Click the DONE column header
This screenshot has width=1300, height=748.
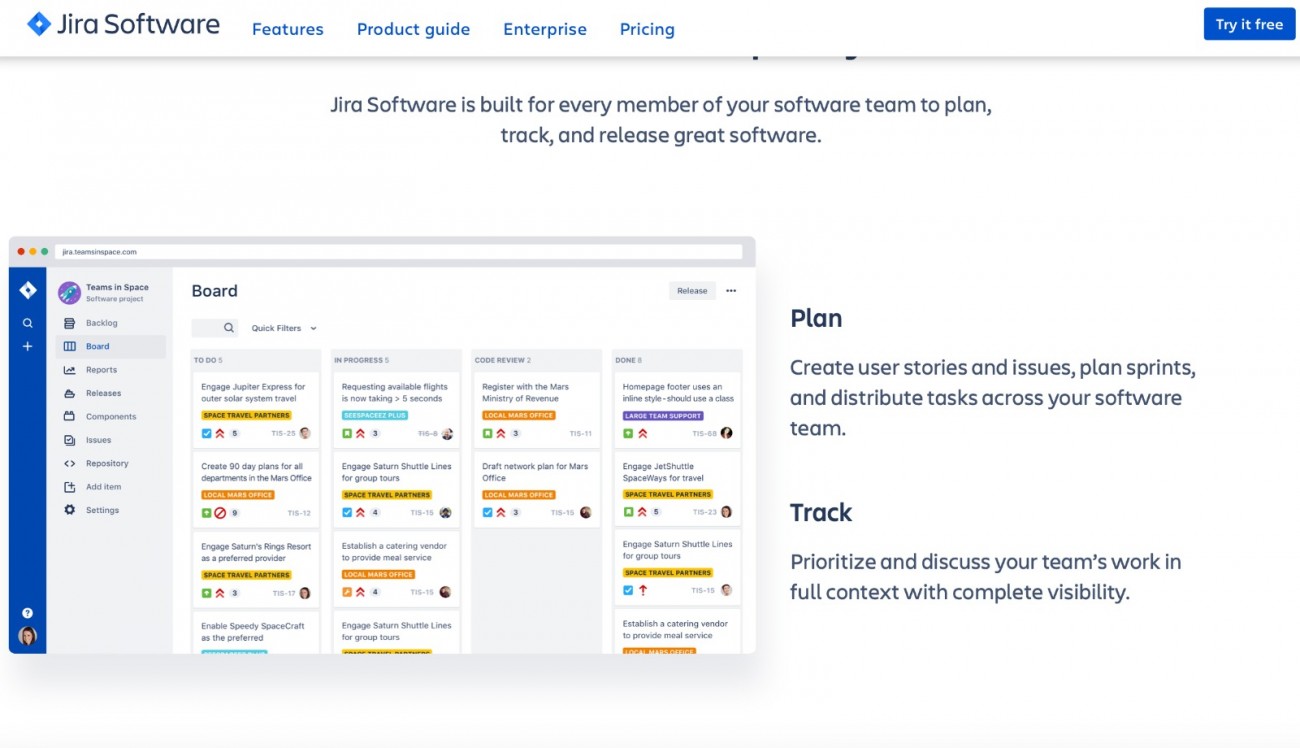pos(677,360)
